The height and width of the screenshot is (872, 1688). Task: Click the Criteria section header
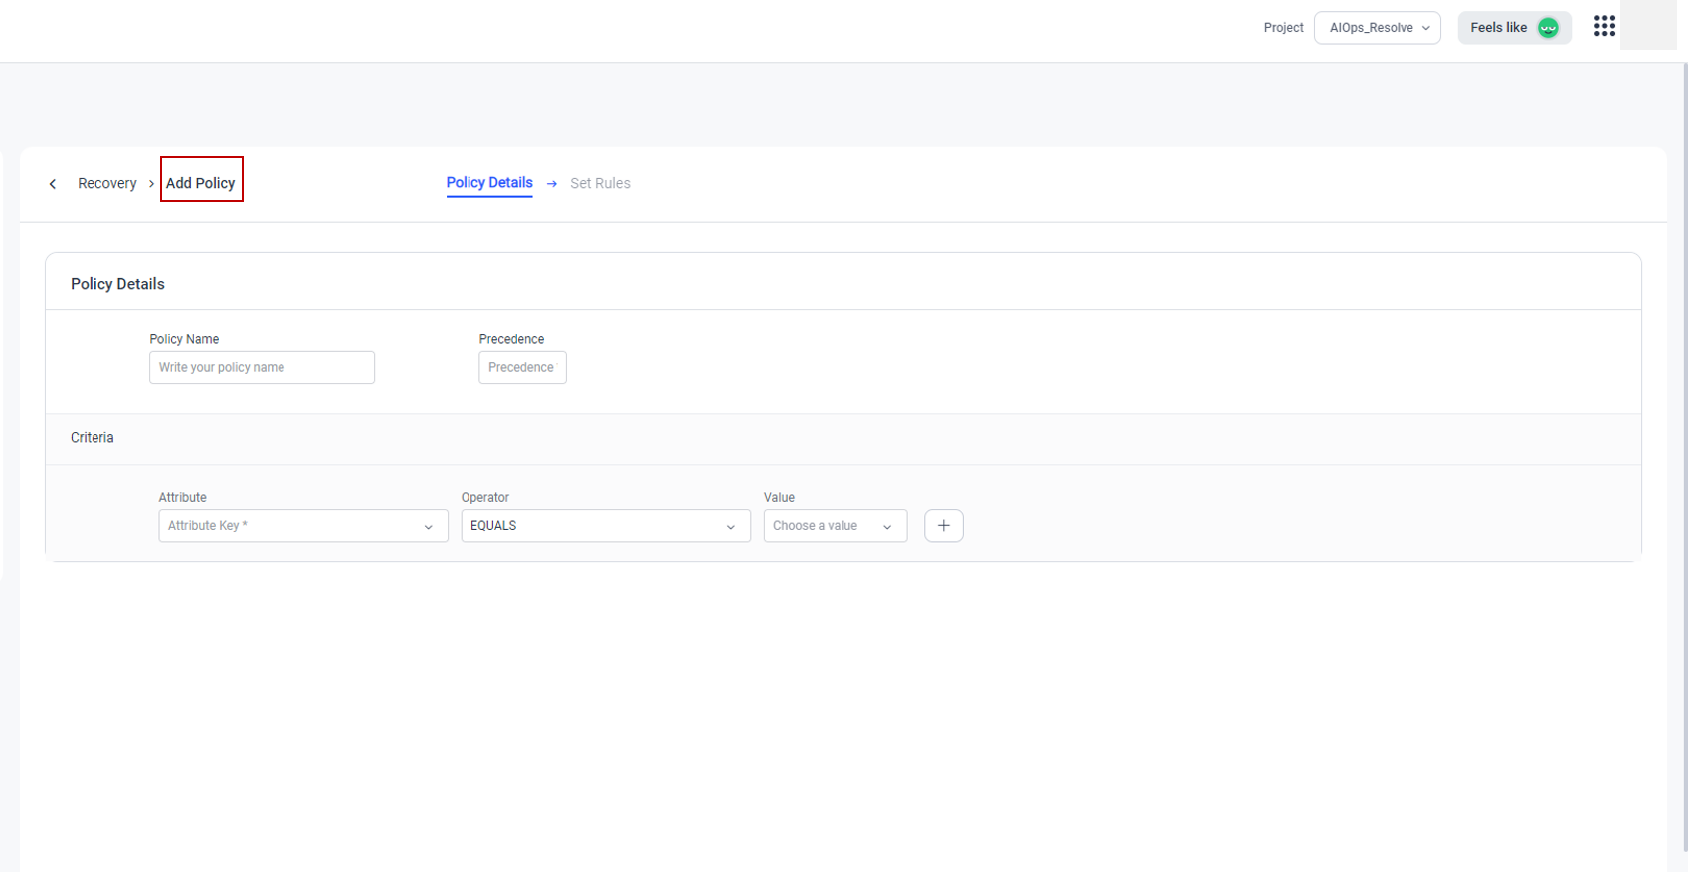[x=92, y=438]
